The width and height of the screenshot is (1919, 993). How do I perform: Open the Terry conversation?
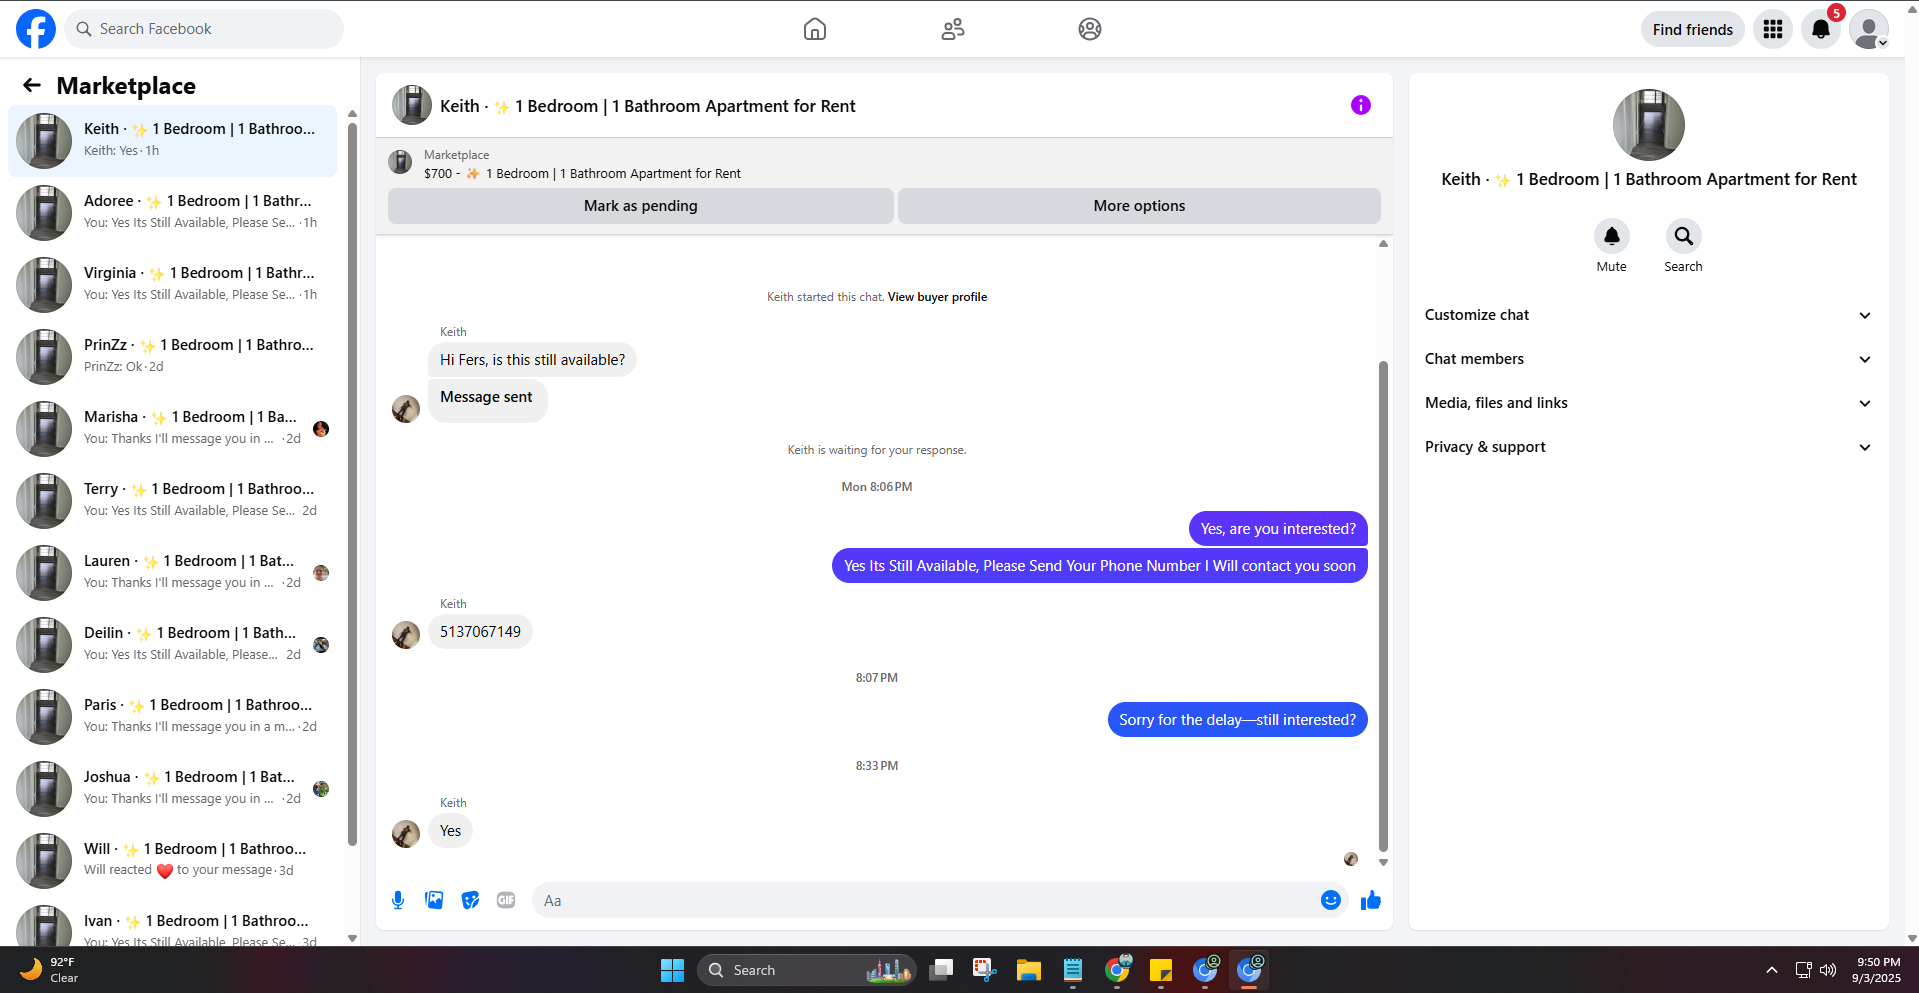[x=173, y=500]
